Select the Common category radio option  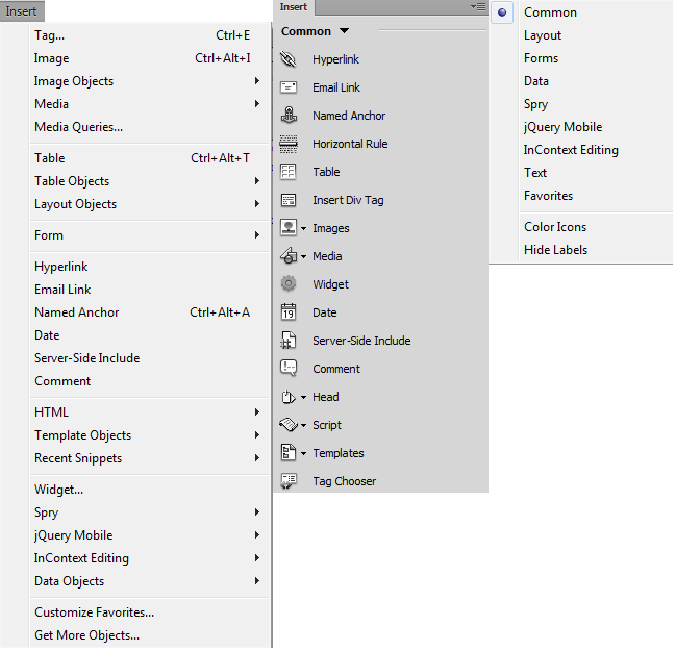tap(503, 13)
